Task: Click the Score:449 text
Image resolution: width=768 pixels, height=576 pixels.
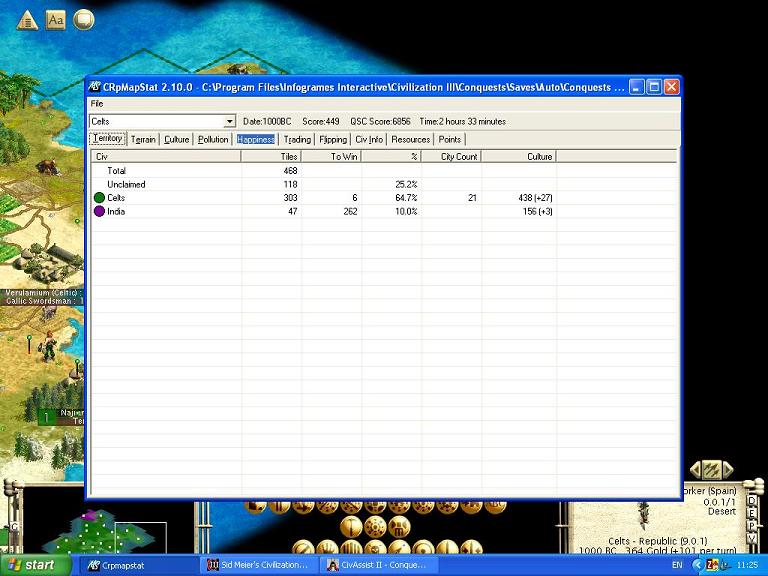Action: pos(321,121)
